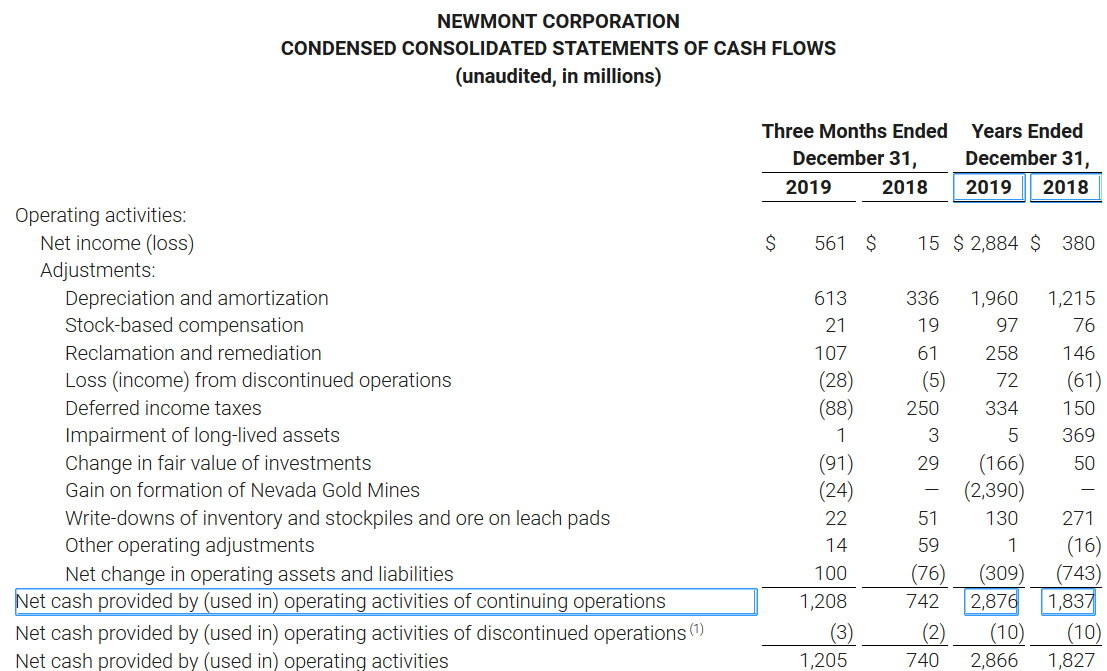Viewport: 1107px width, 671px height.
Task: Select the total operating activities value 2,866
Action: click(994, 660)
